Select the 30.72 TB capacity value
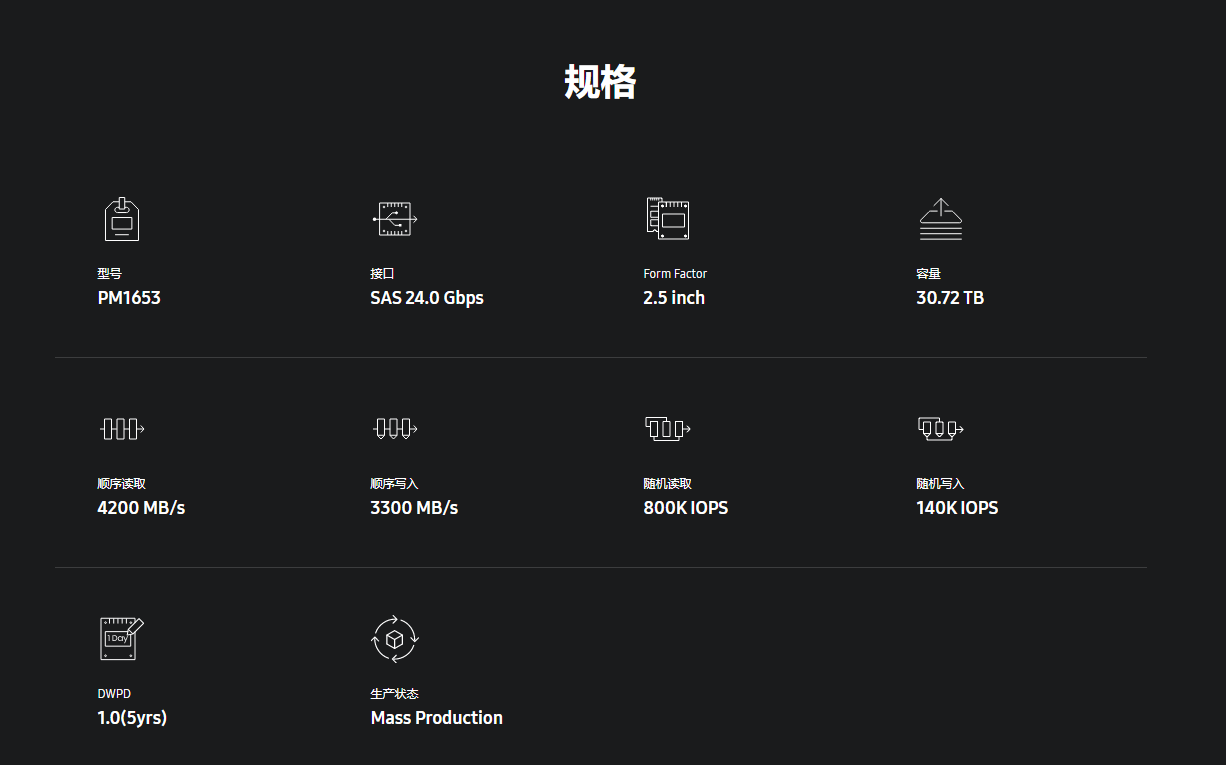Screen dimensions: 1226x765 pos(950,298)
